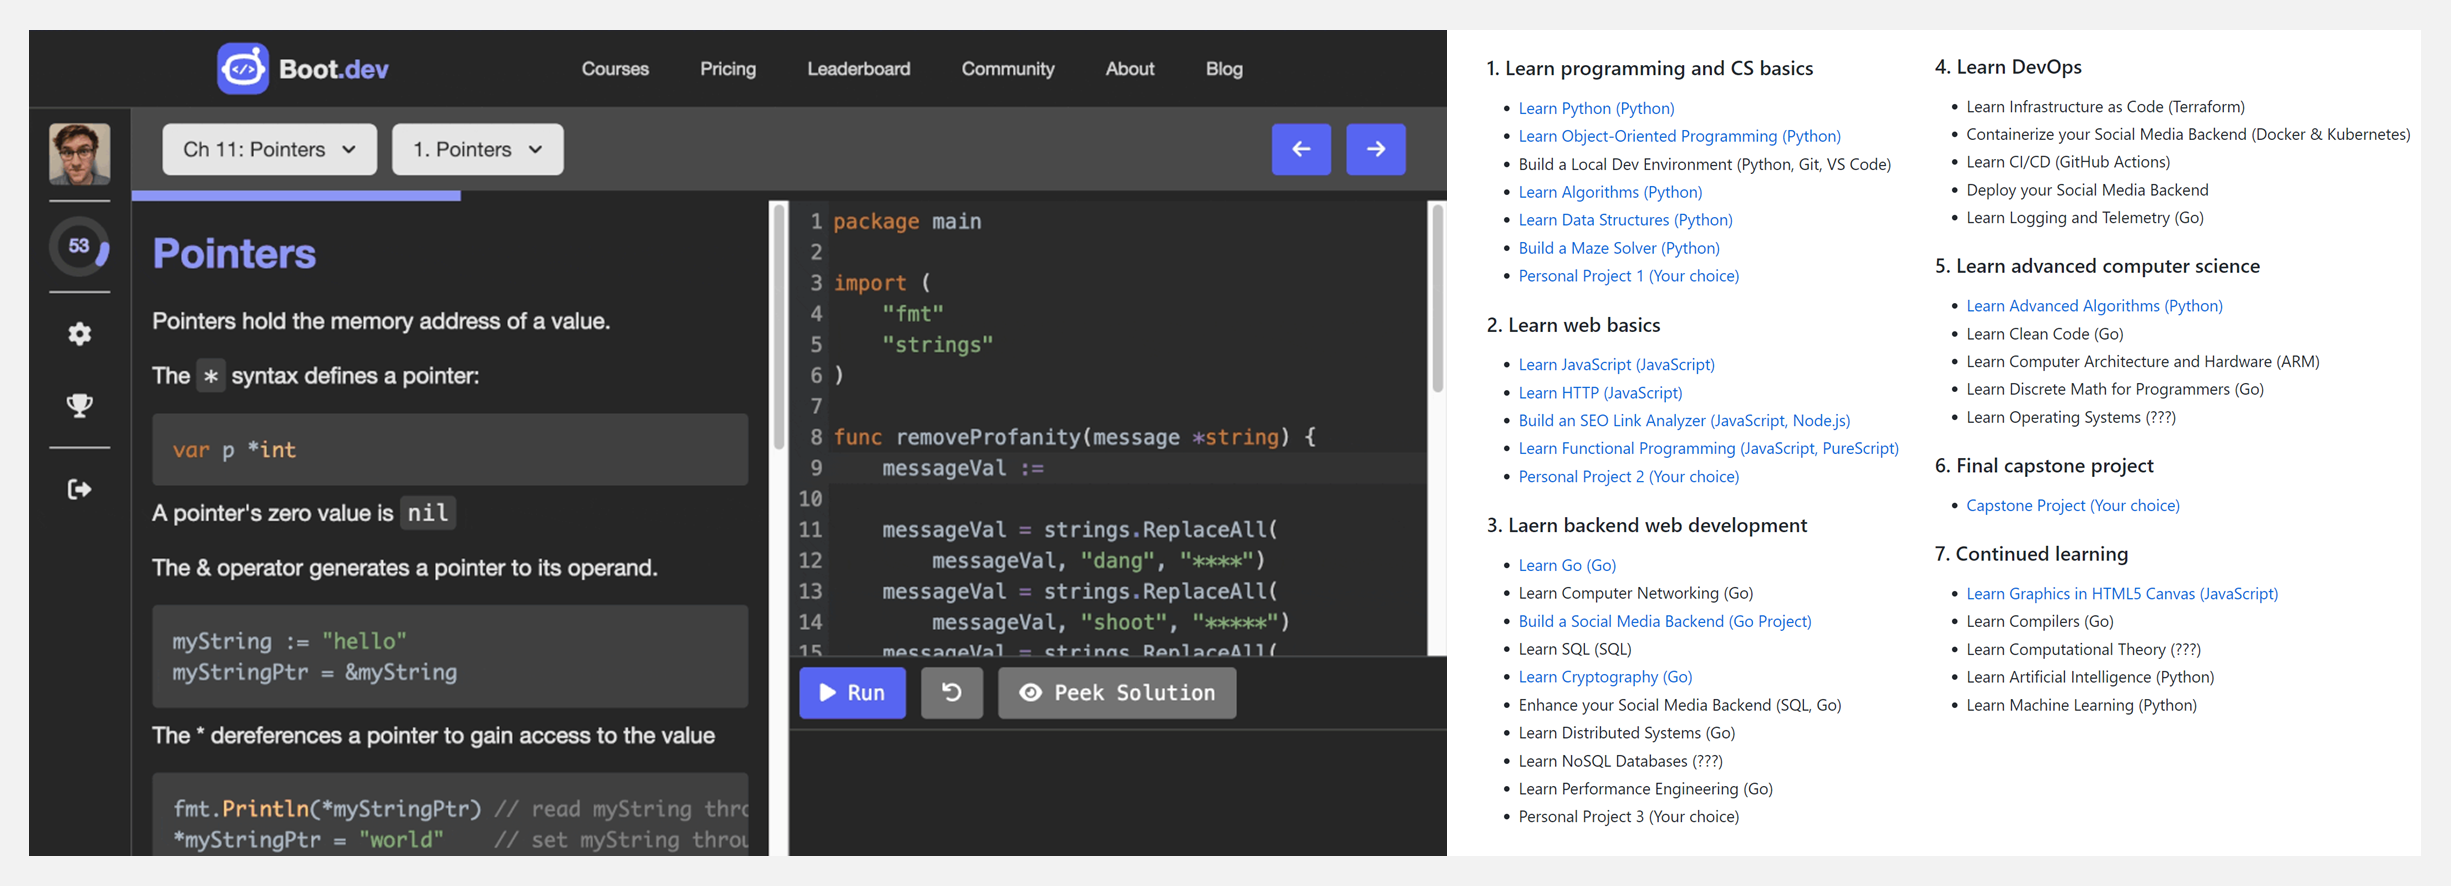2451x886 pixels.
Task: Click 'Learn NoSQL Databases (???)' item
Action: [1620, 761]
